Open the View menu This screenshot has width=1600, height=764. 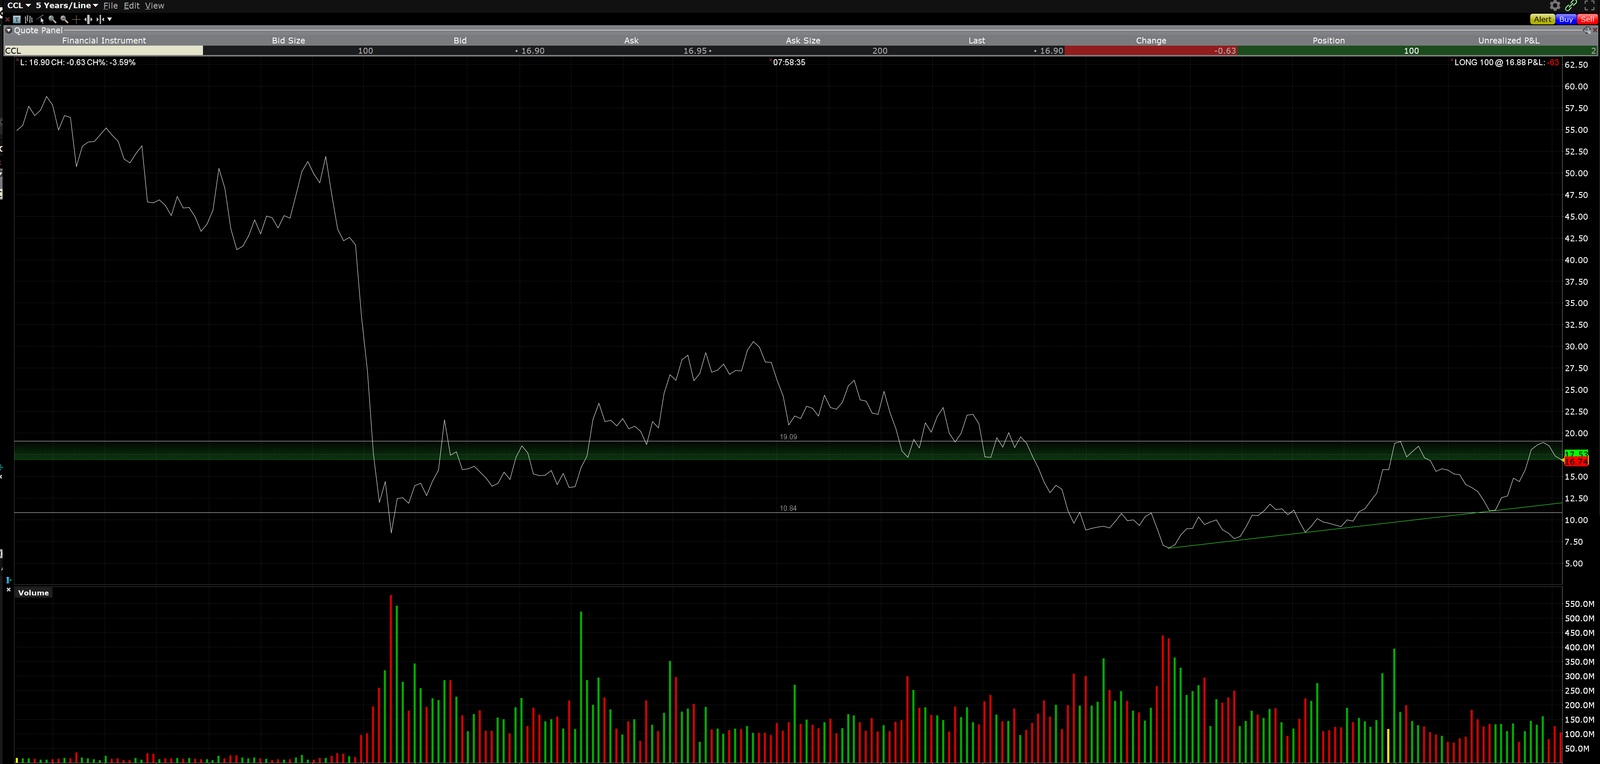(x=154, y=6)
